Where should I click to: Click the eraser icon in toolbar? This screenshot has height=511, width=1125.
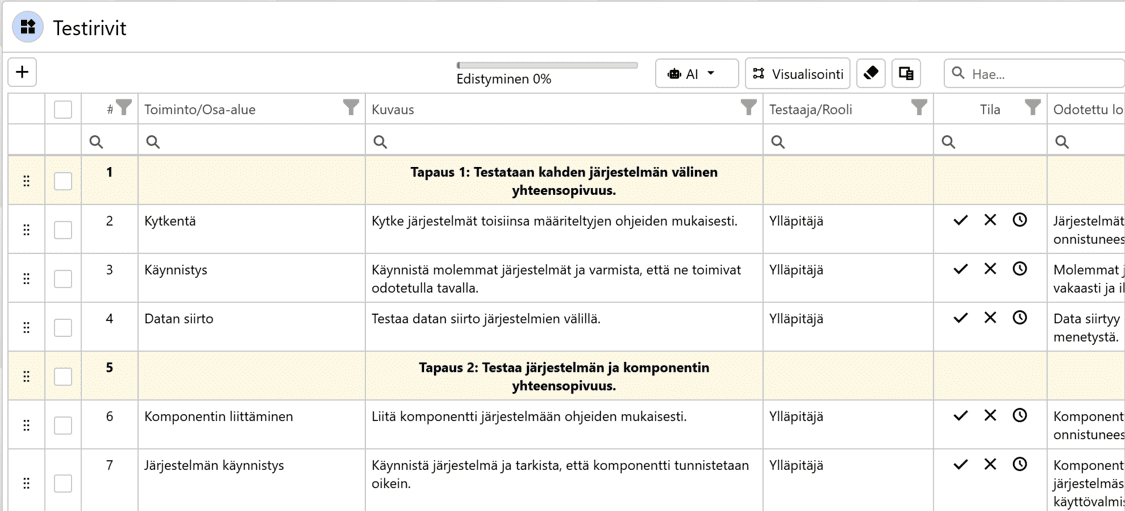click(x=871, y=73)
